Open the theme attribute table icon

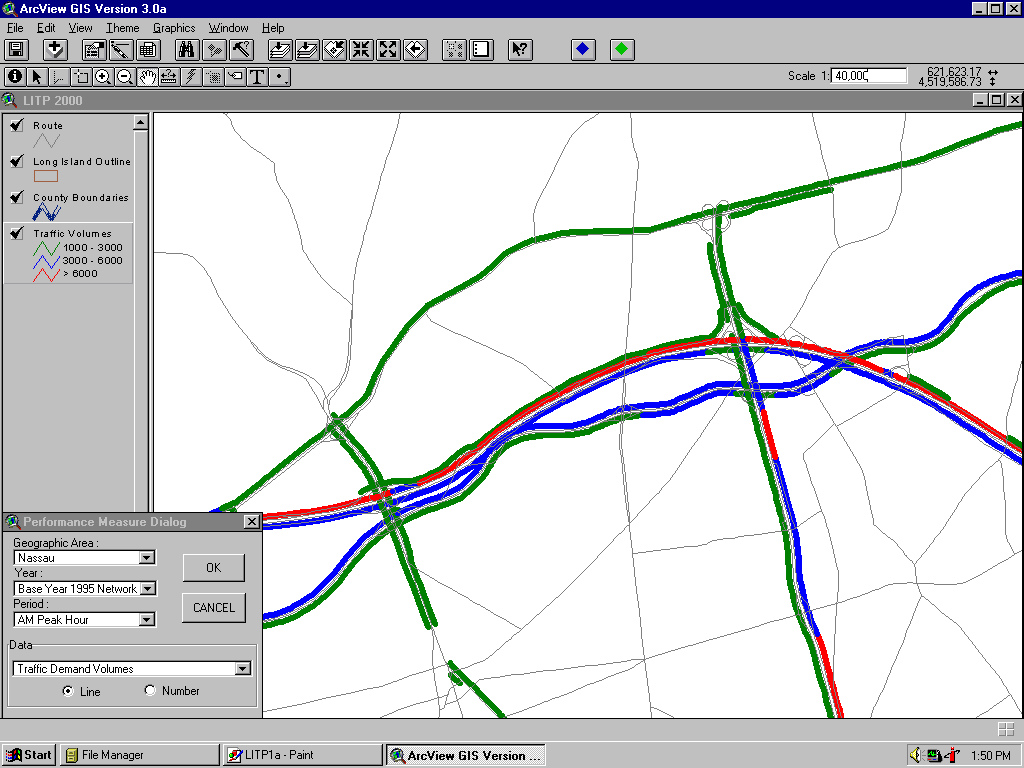[147, 49]
